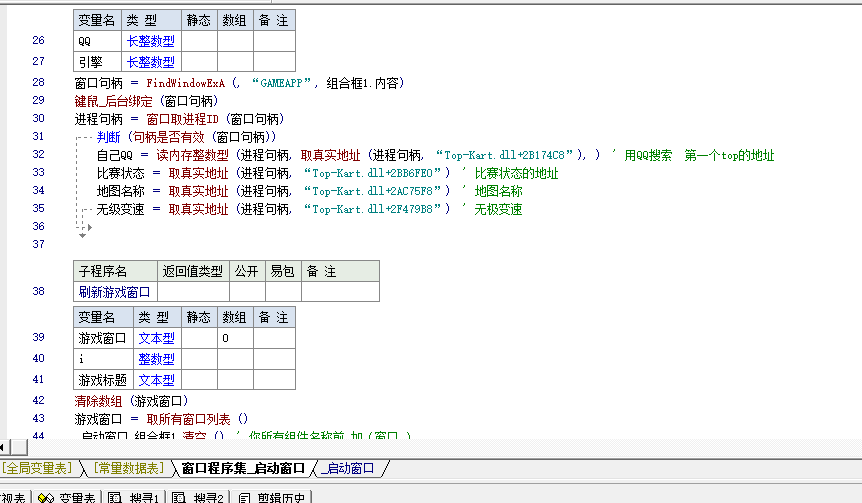Click the FindWindowExA function call

click(185, 83)
